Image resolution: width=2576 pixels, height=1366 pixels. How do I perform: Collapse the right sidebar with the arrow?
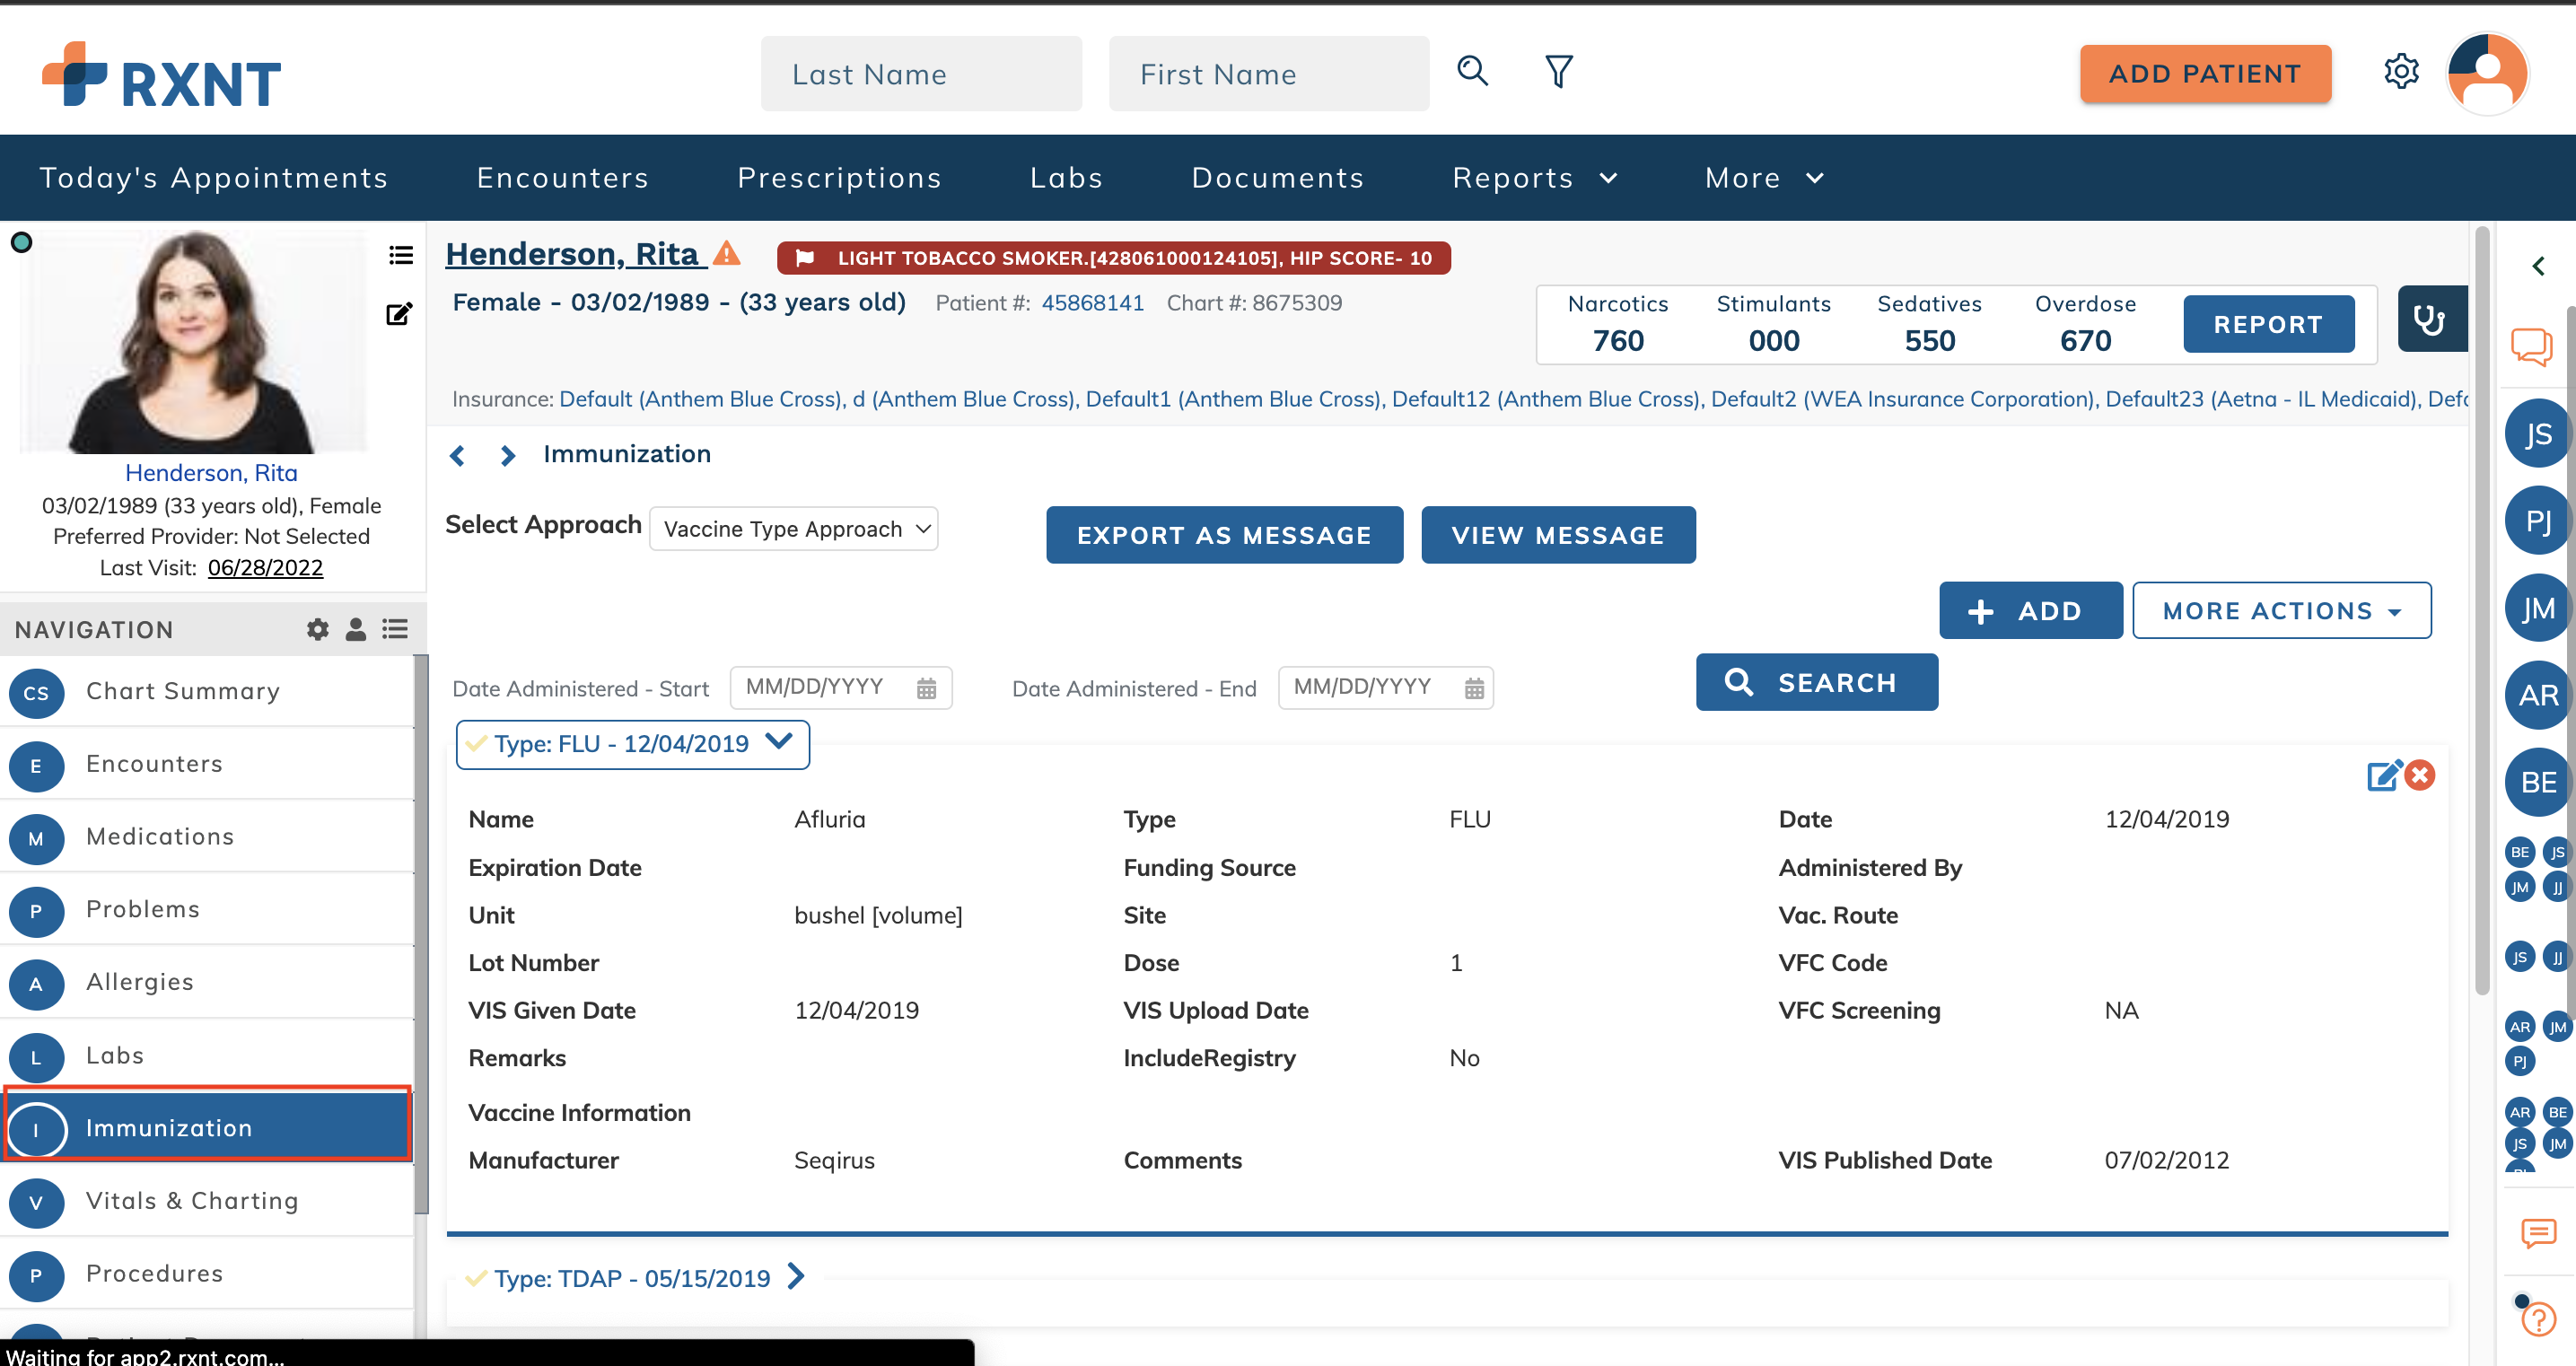pos(2538,266)
